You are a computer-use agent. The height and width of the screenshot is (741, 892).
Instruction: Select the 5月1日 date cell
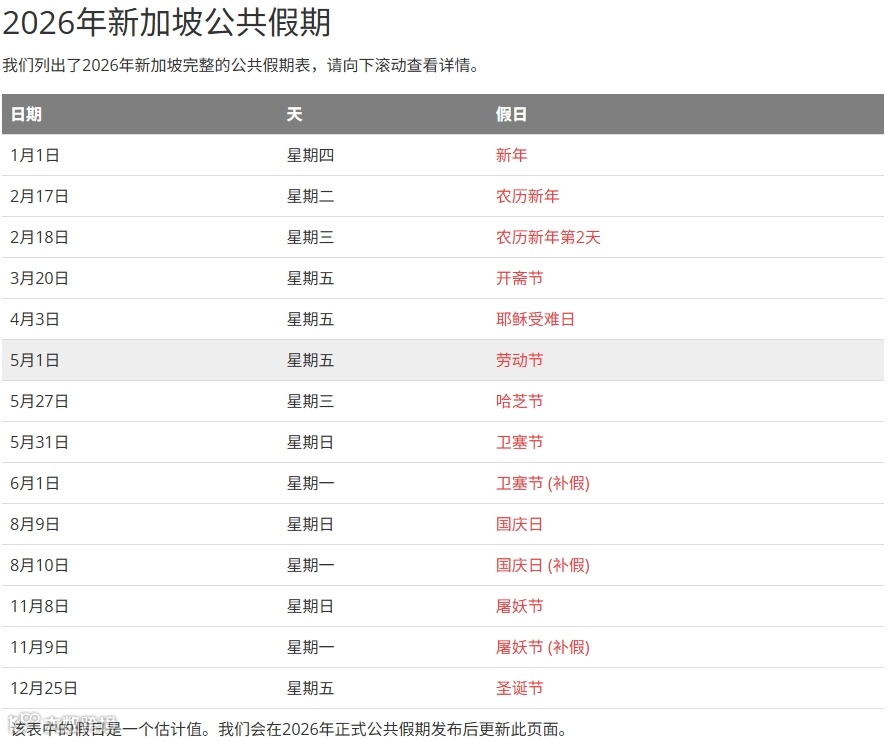(35, 359)
